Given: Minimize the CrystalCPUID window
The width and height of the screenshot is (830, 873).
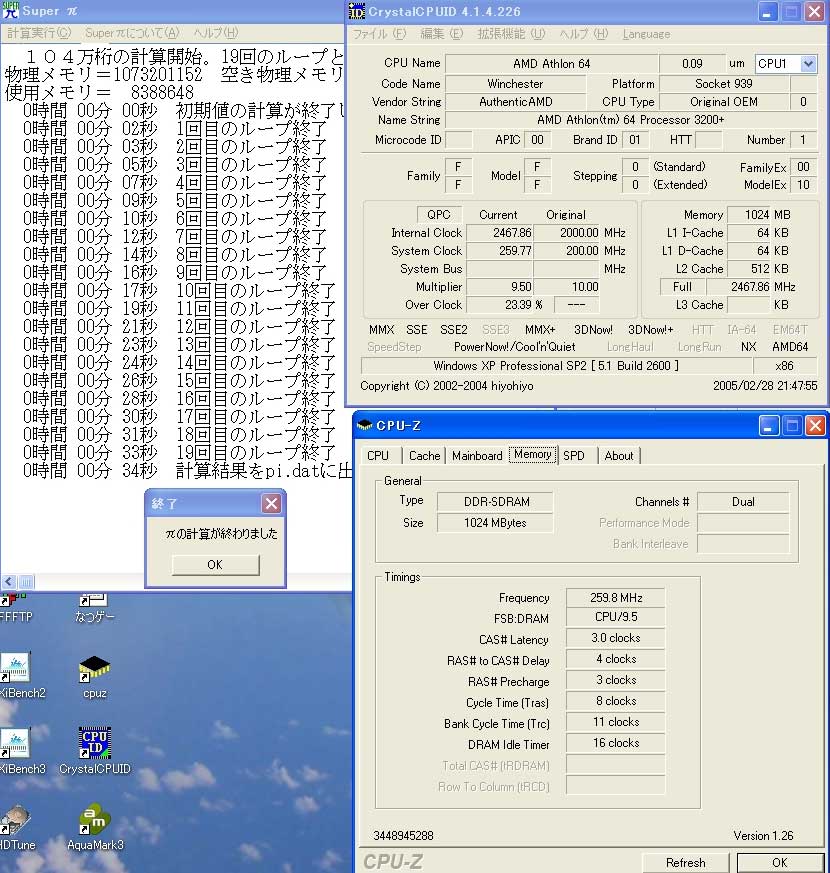Looking at the screenshot, I should [767, 12].
